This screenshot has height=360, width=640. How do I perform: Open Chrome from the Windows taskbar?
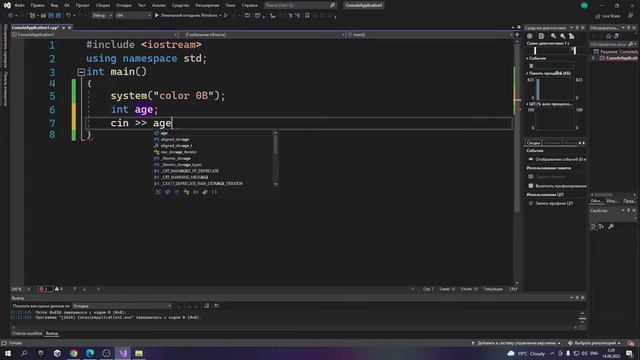click(x=73, y=353)
